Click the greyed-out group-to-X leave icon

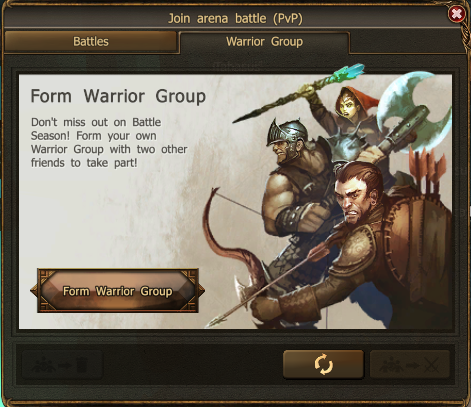click(410, 365)
